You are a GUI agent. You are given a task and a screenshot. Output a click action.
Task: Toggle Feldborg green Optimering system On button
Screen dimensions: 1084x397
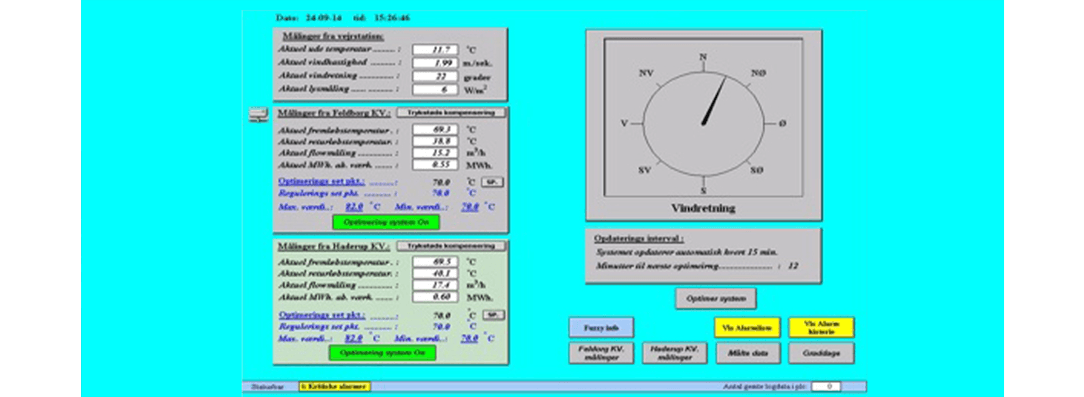click(386, 222)
